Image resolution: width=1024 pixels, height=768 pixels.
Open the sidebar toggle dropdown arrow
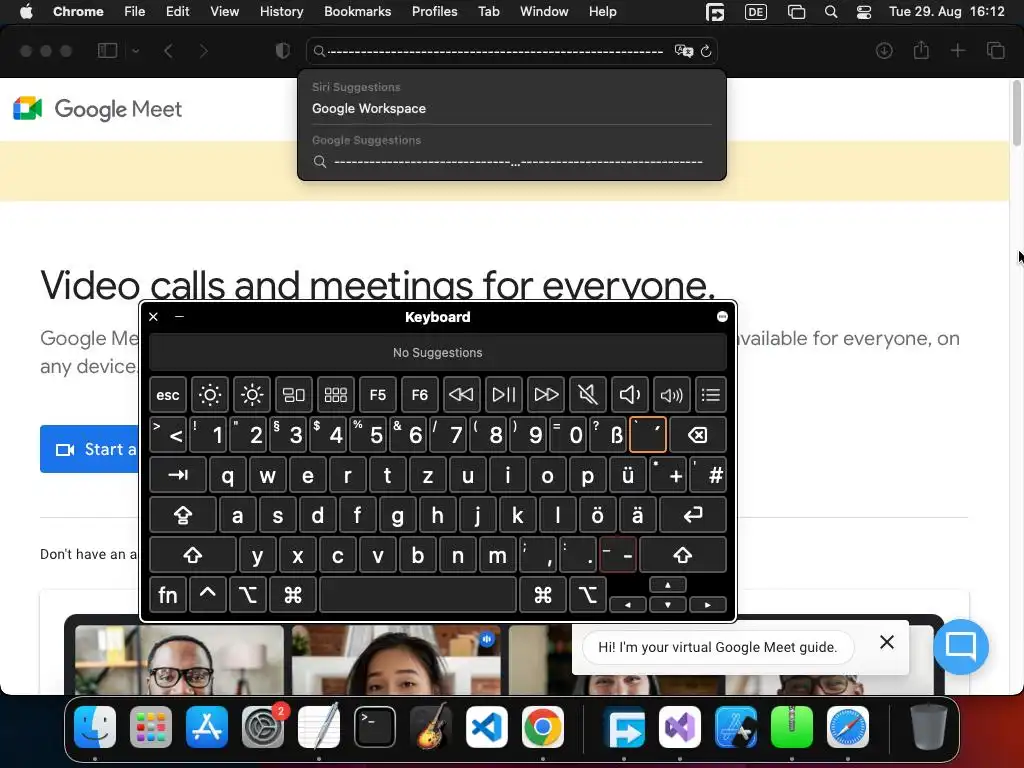click(x=135, y=51)
